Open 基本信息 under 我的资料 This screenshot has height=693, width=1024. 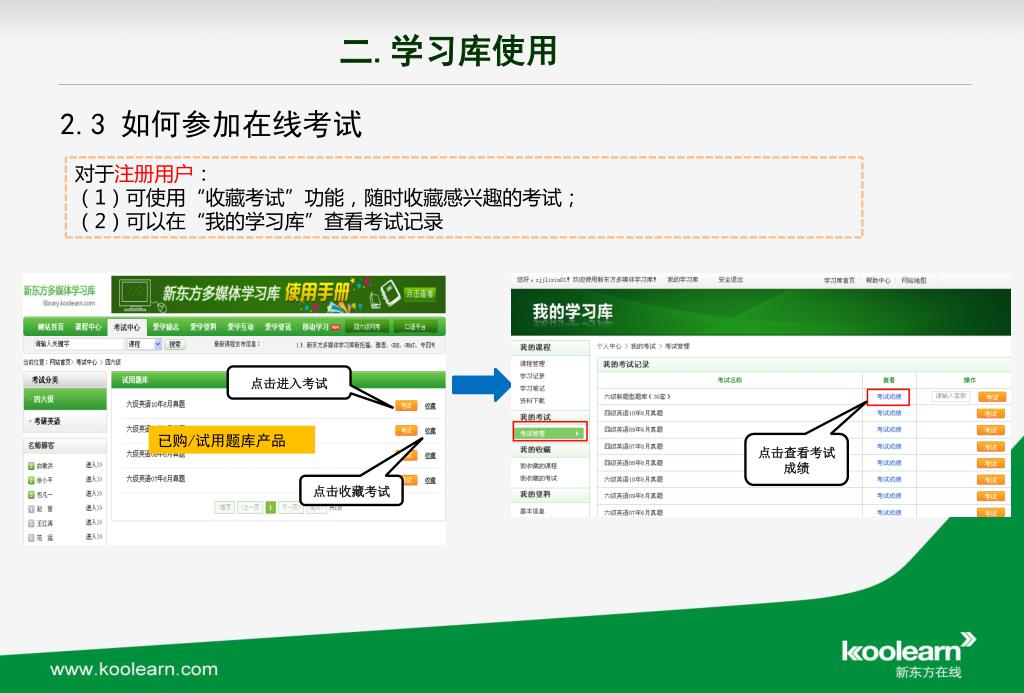(x=532, y=511)
